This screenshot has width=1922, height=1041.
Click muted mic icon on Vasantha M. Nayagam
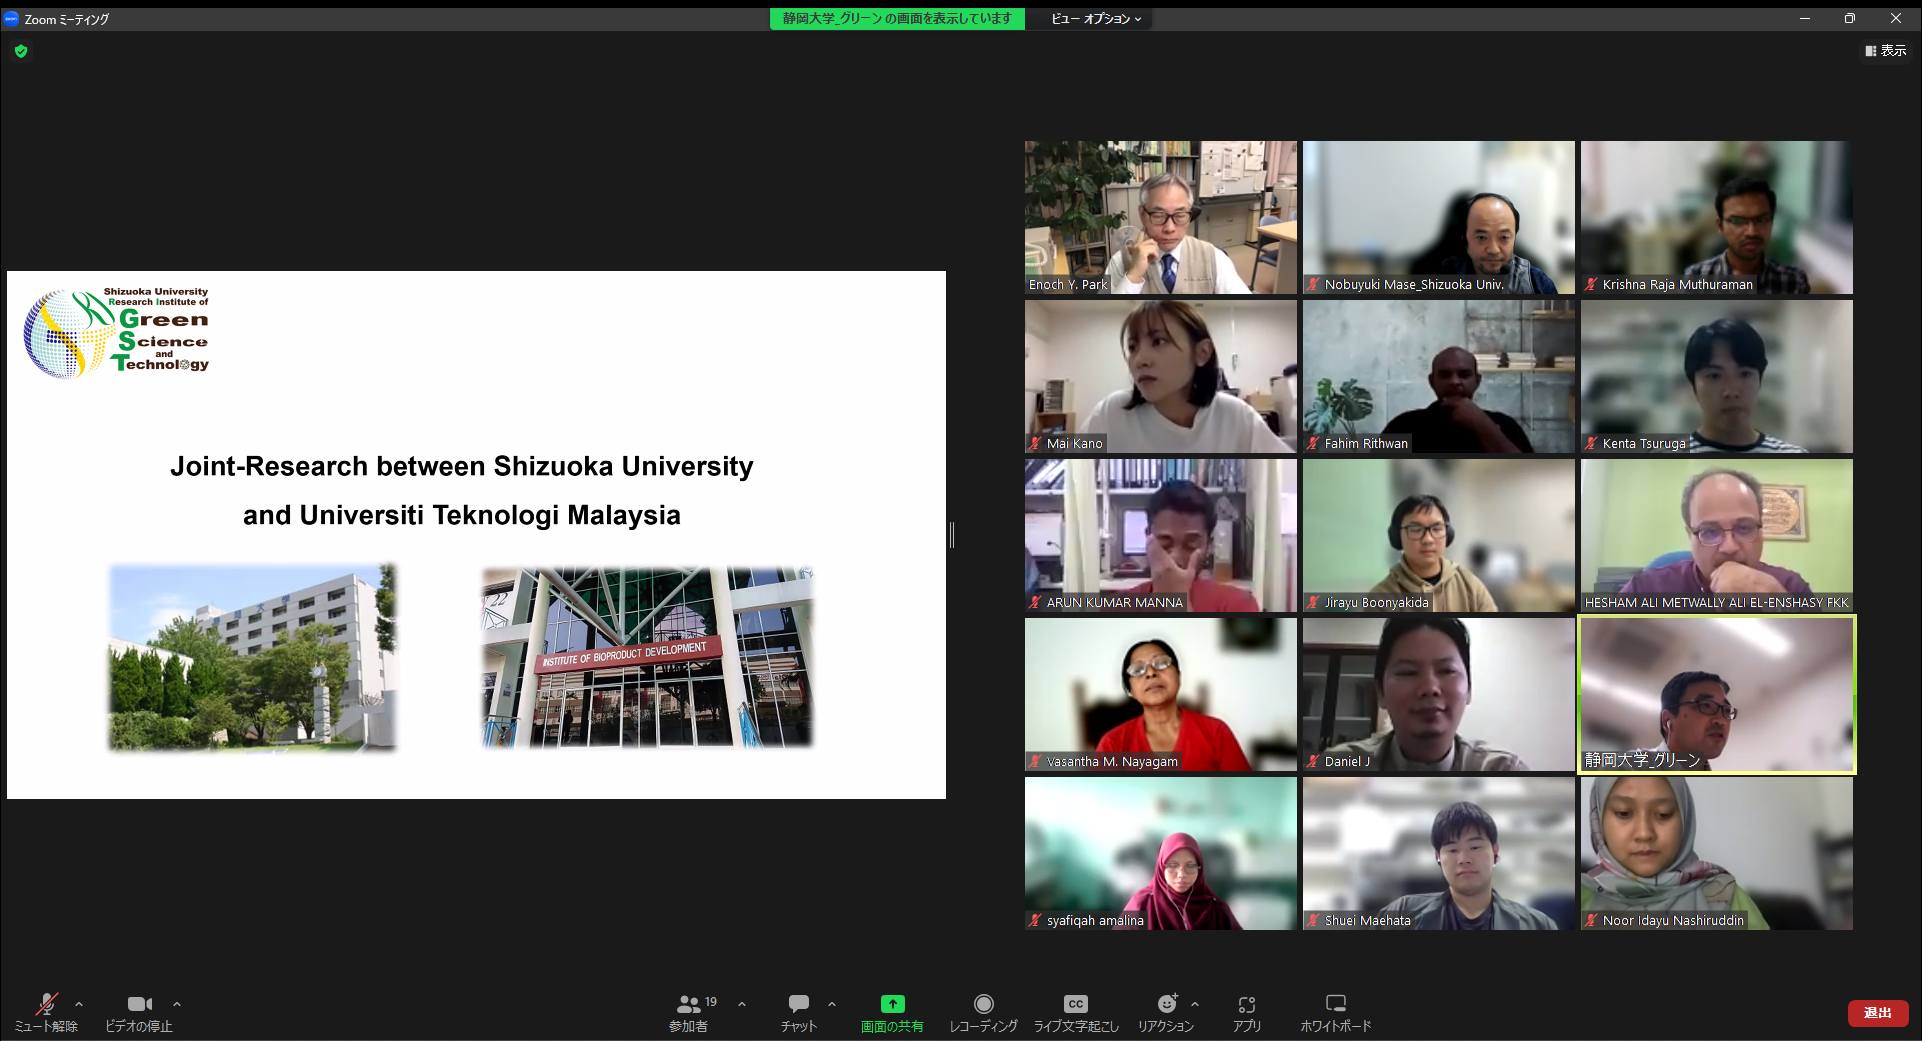point(1036,761)
